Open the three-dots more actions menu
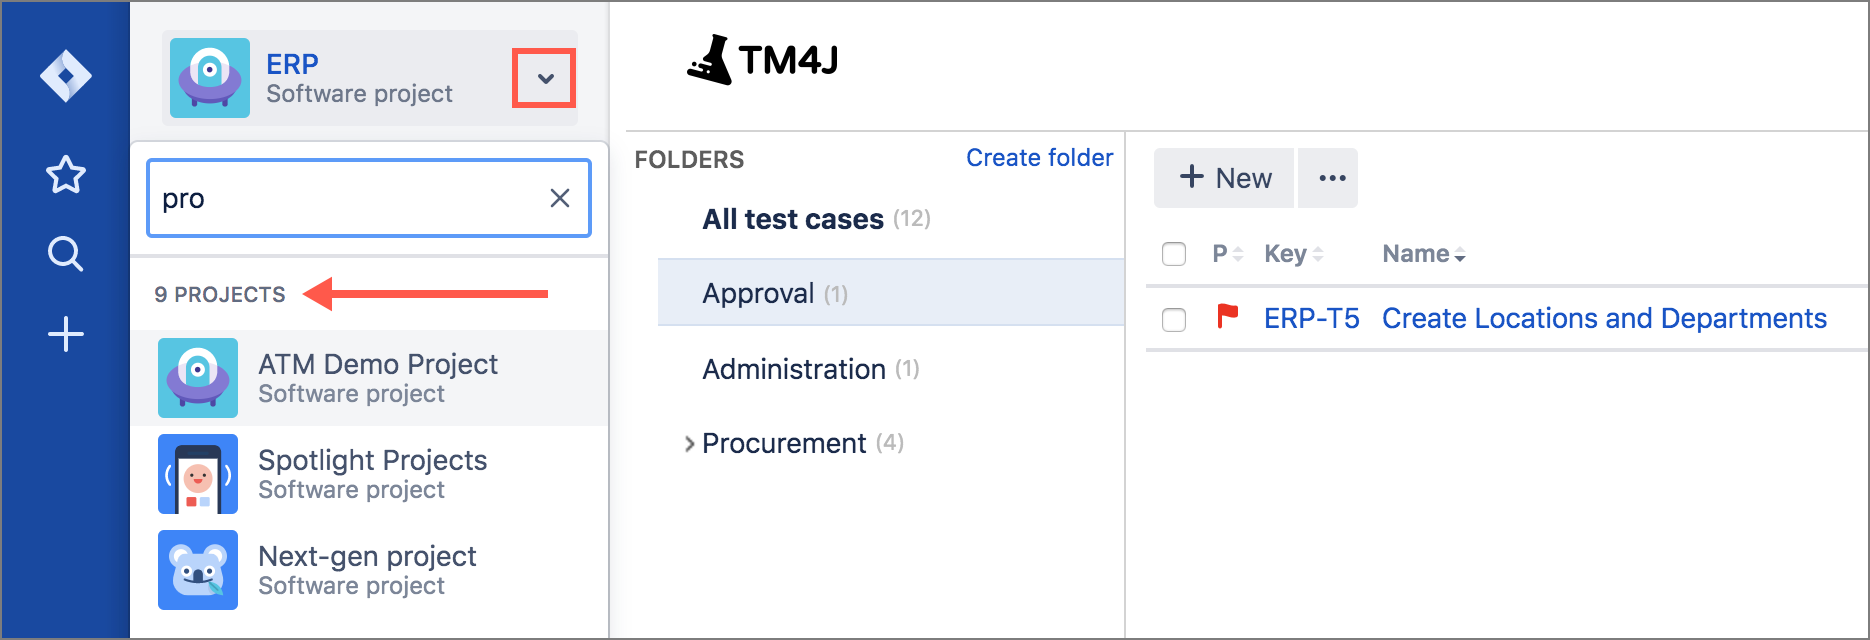The image size is (1870, 640). pyautogui.click(x=1331, y=178)
